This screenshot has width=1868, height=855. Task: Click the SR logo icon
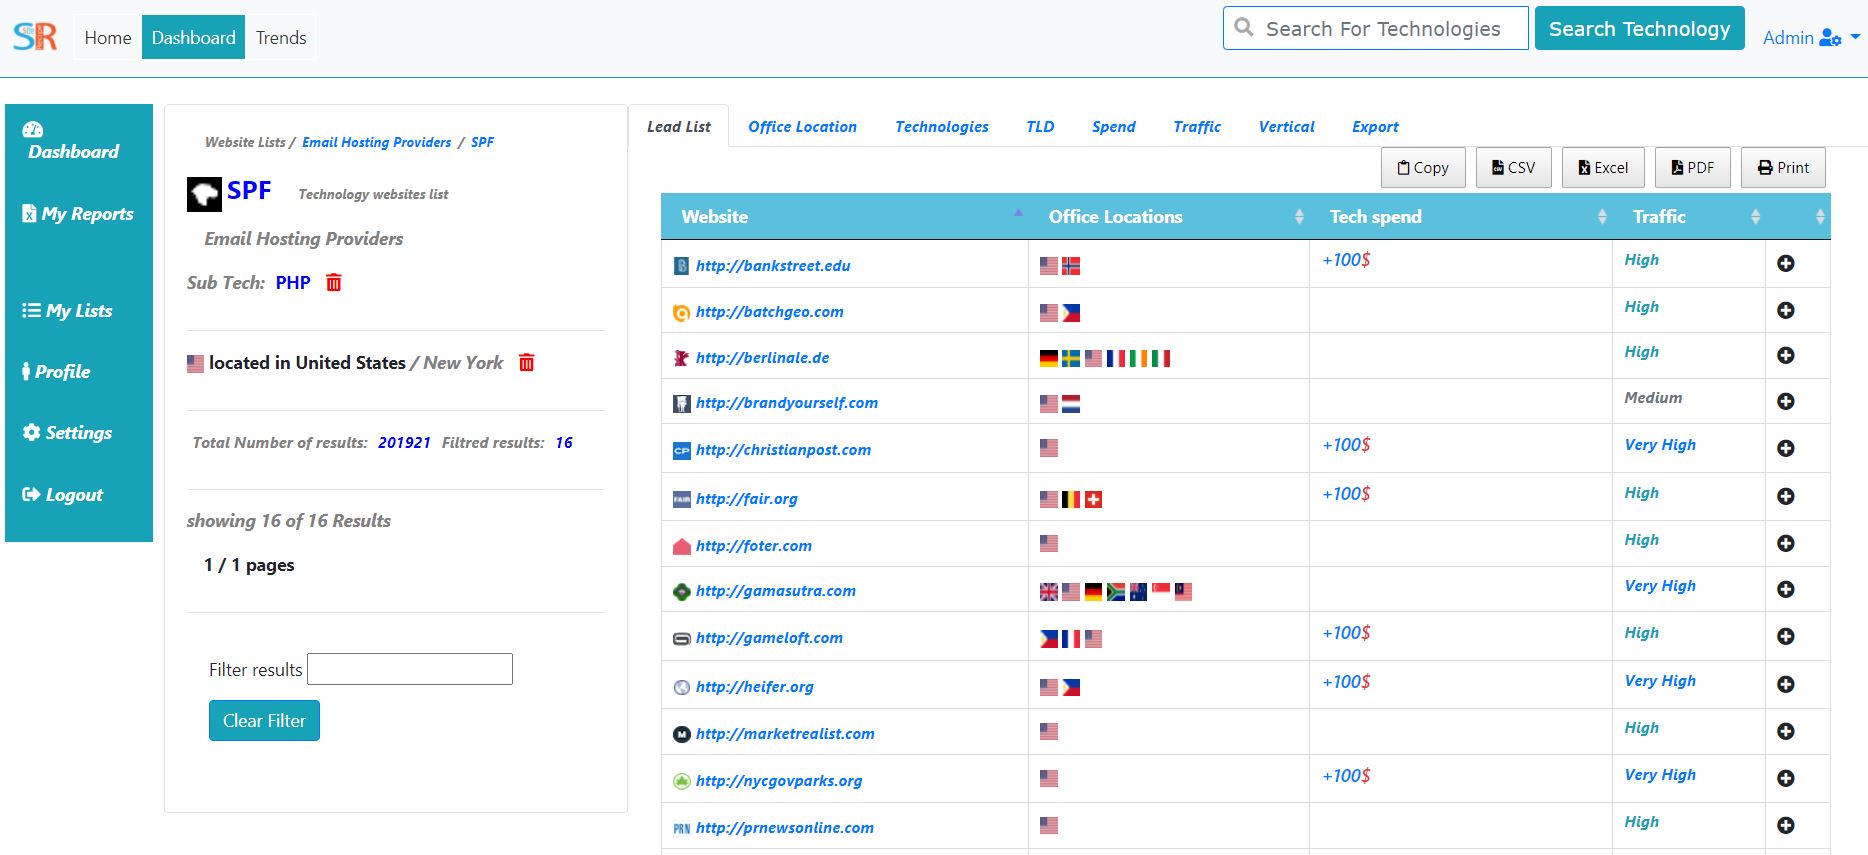coord(35,37)
